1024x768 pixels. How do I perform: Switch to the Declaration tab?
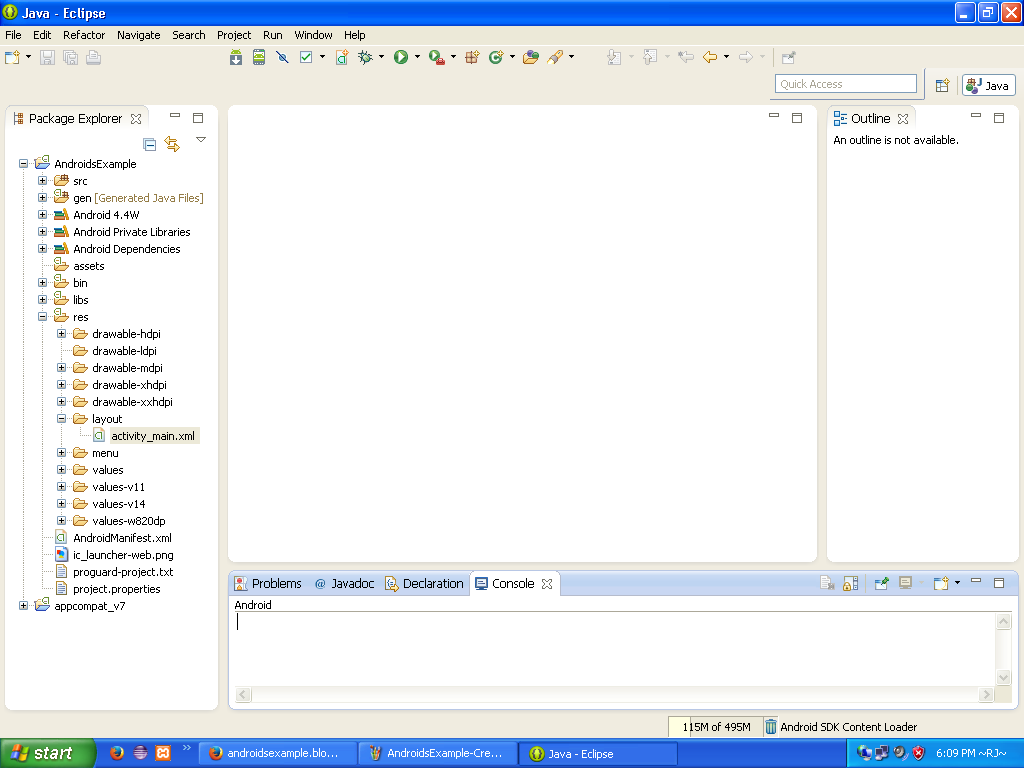(x=424, y=583)
